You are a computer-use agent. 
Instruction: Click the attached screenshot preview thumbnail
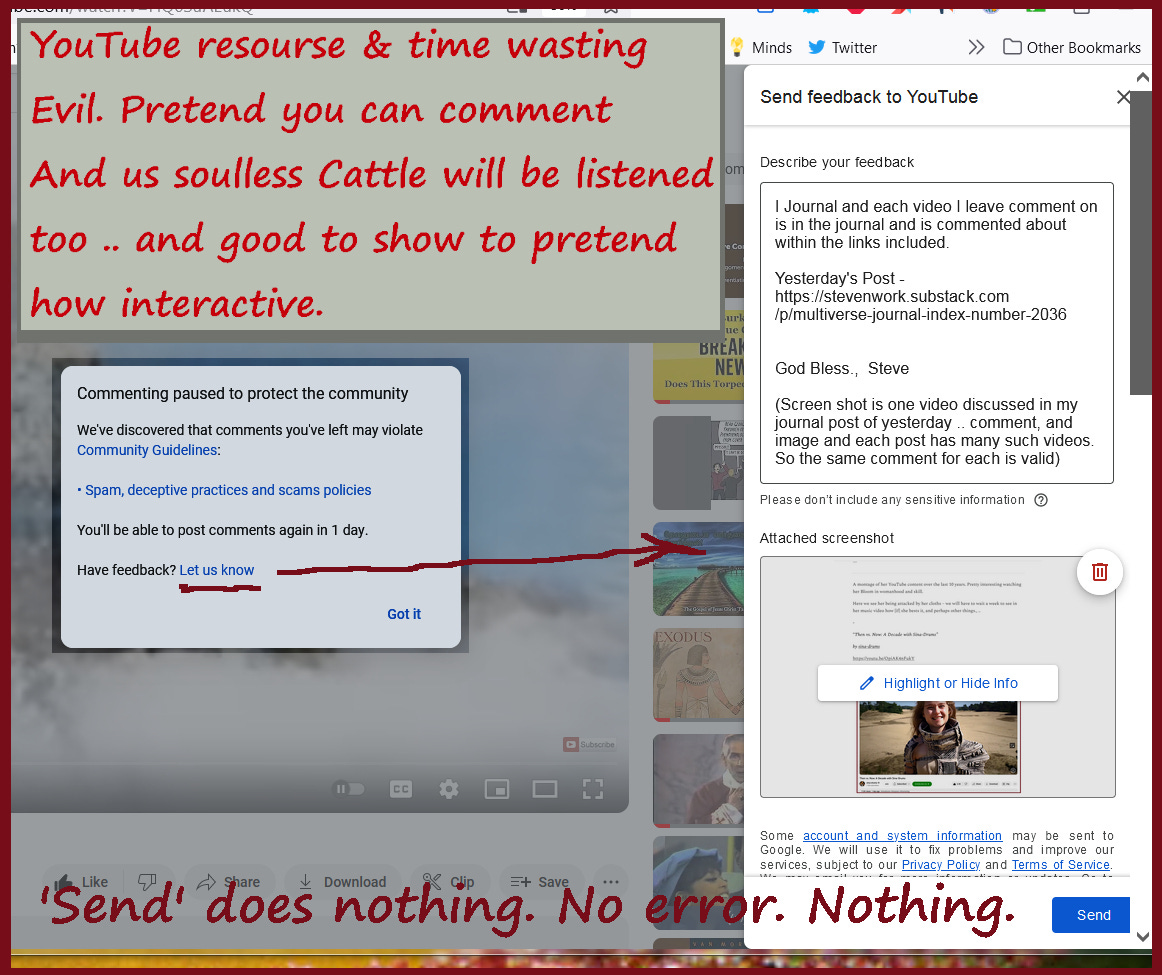point(937,677)
